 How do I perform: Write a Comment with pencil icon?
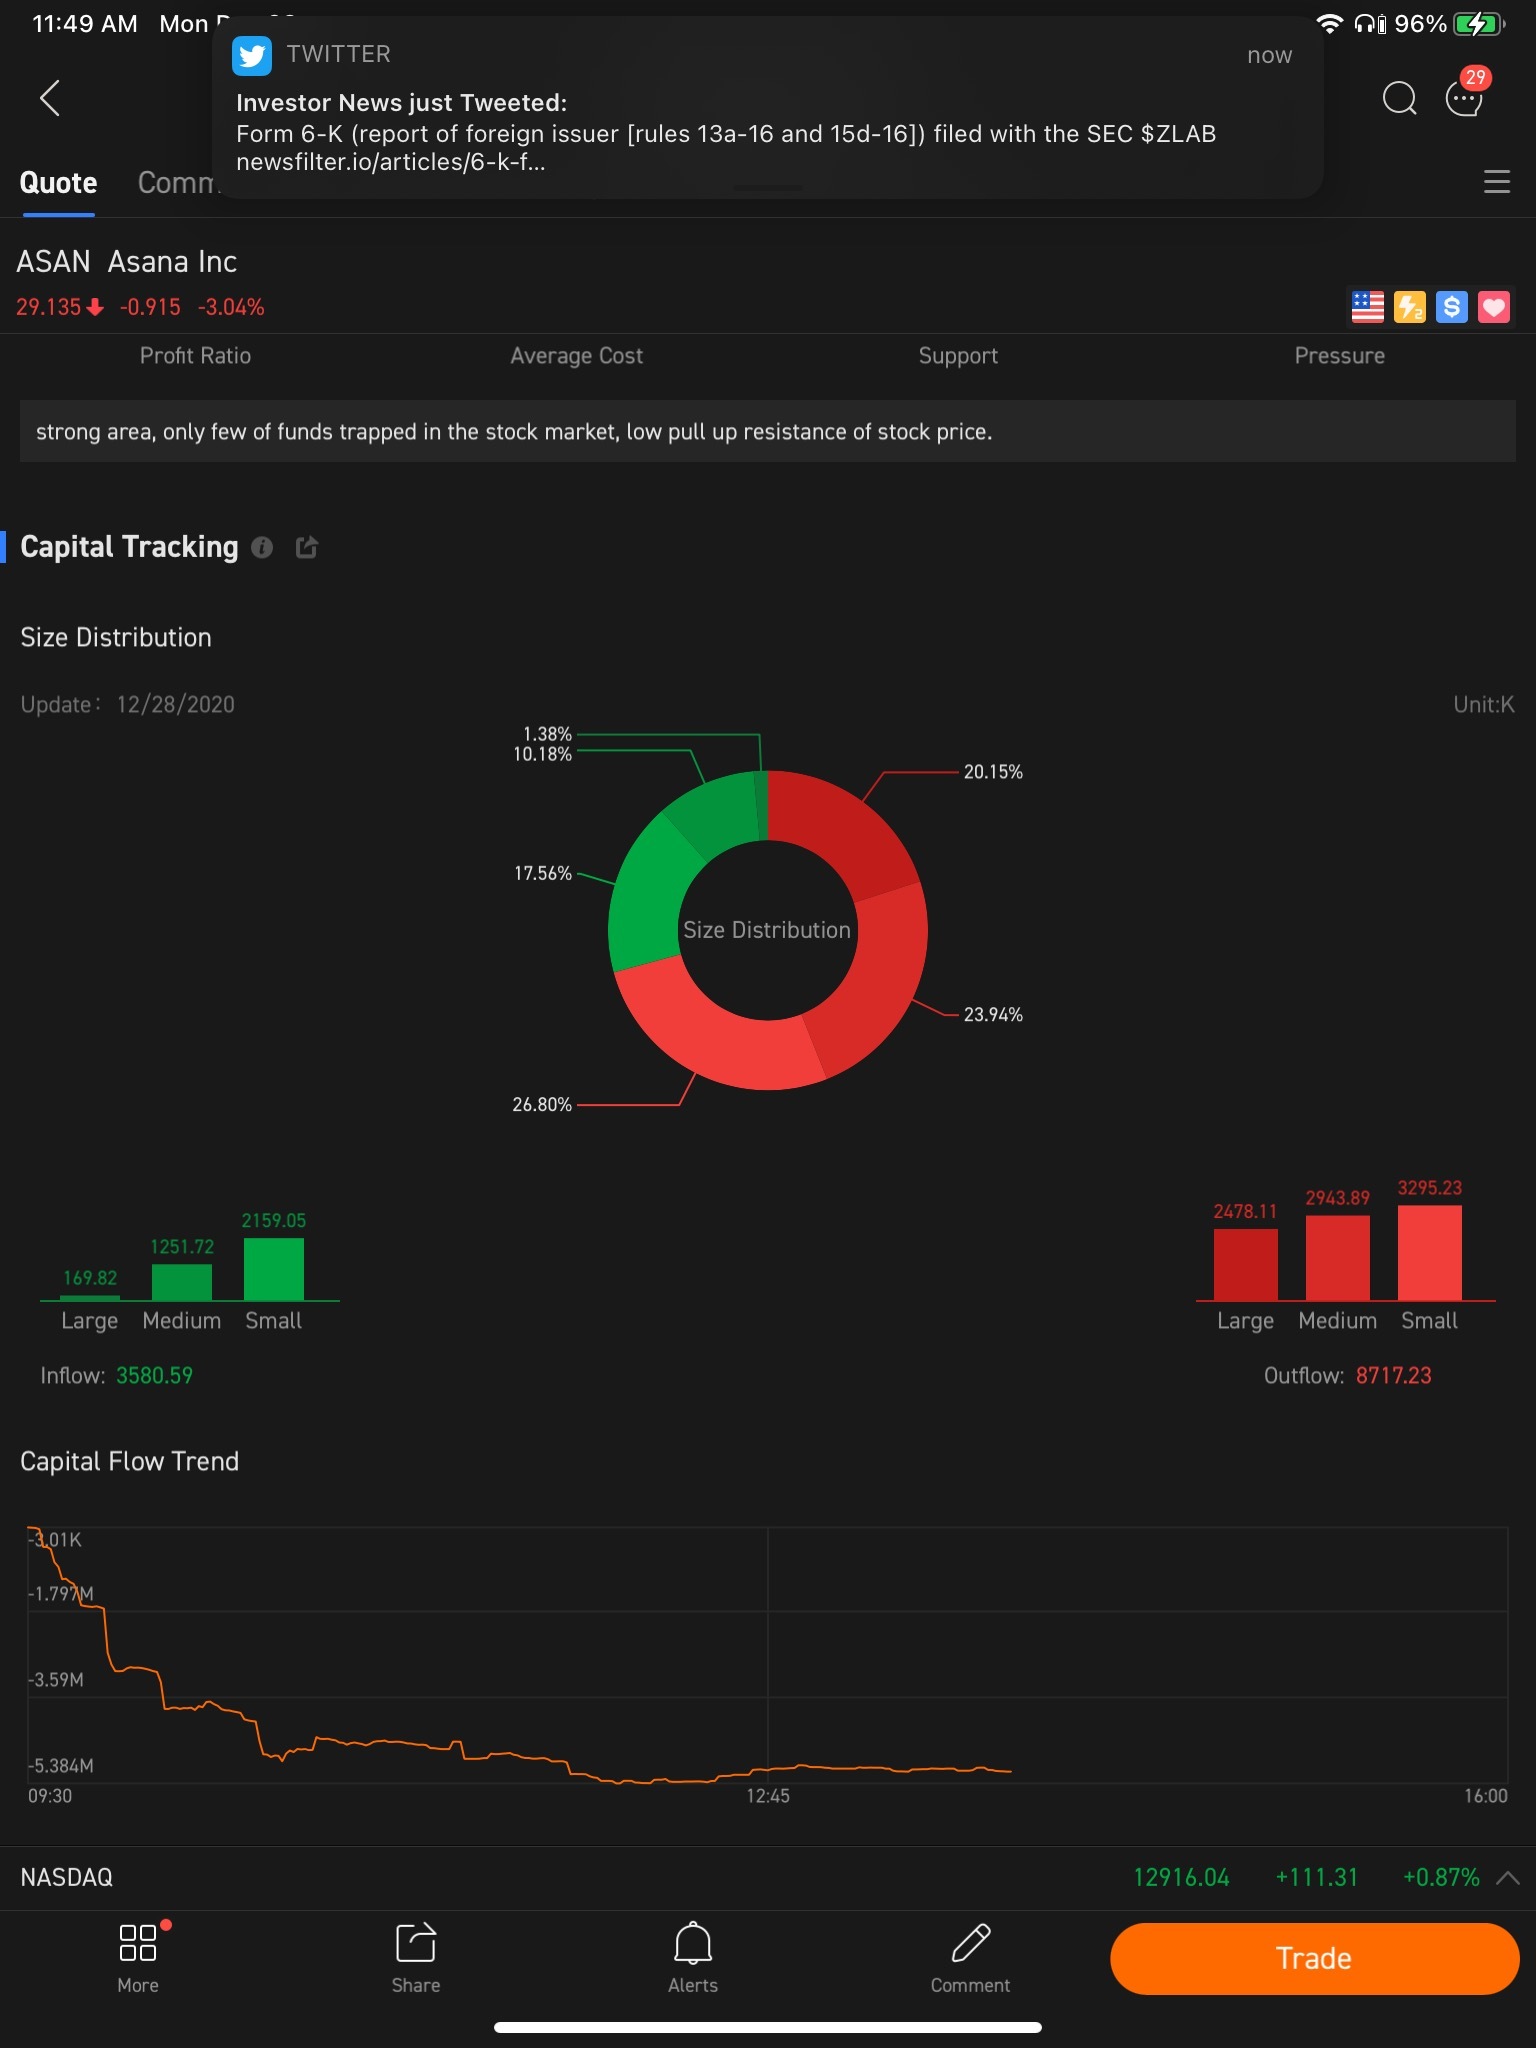[970, 1957]
